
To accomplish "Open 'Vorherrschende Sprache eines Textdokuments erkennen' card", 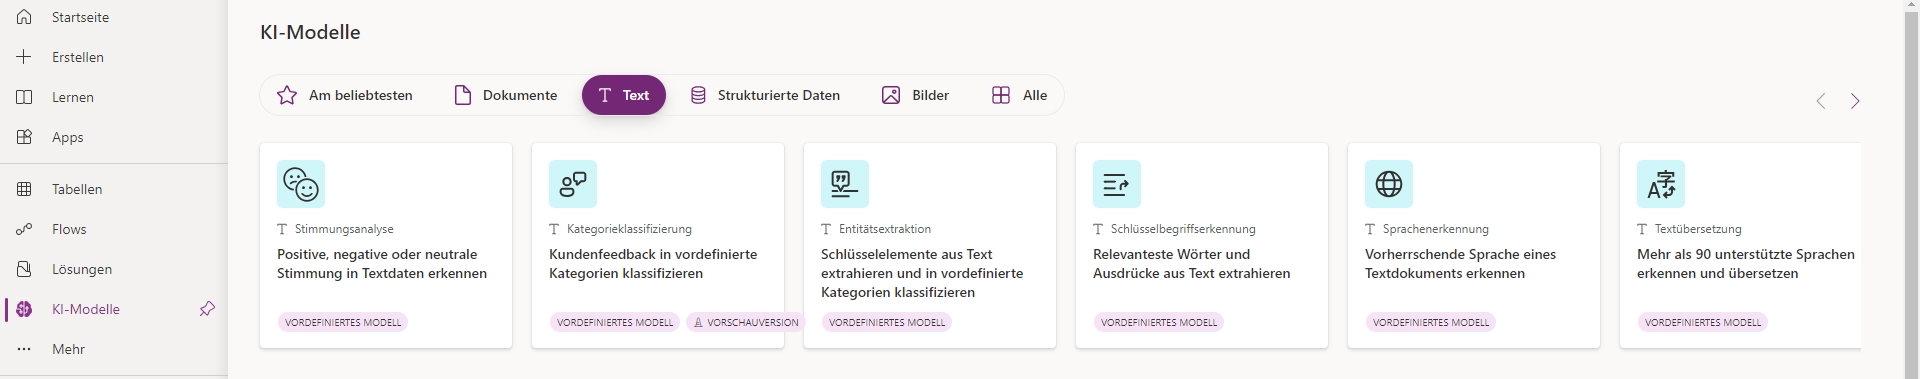I will (x=1474, y=245).
